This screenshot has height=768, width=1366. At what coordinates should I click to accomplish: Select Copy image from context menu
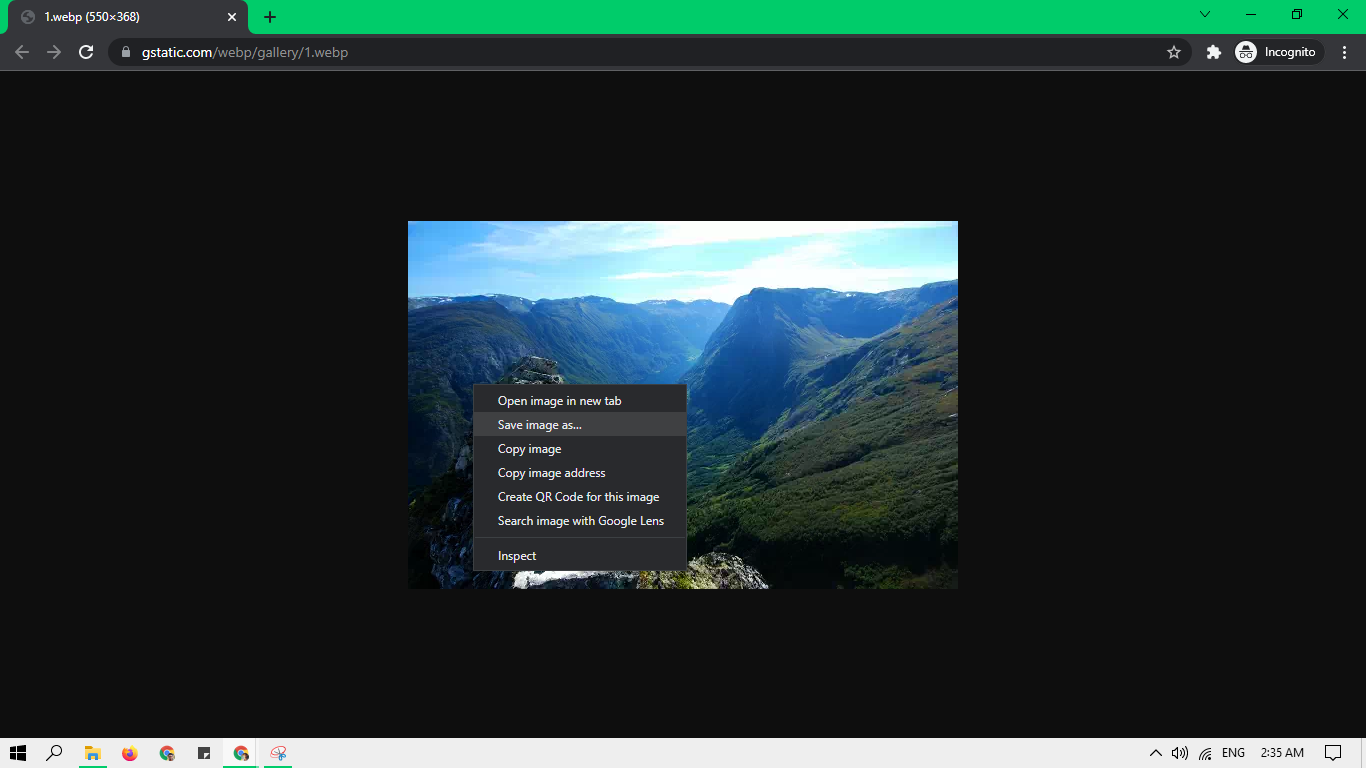[580, 449]
